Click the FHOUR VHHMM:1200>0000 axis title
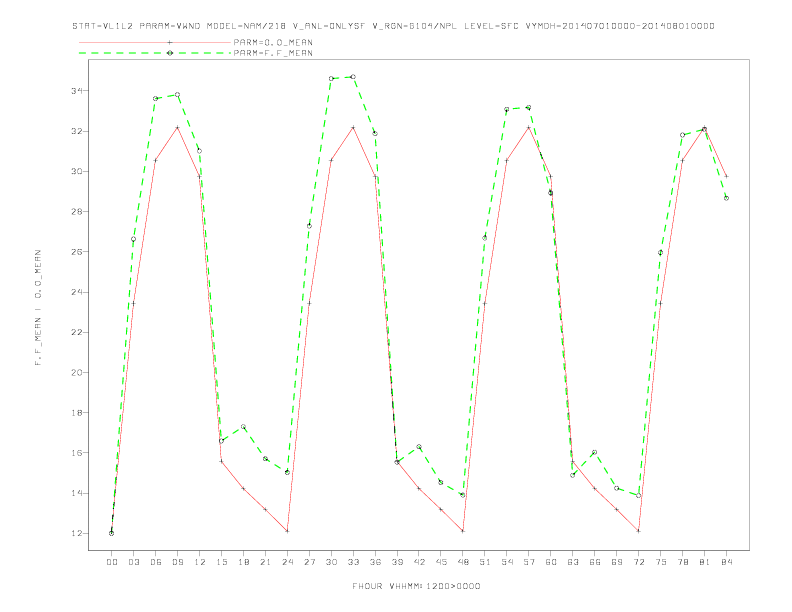792x612 pixels. click(416, 586)
